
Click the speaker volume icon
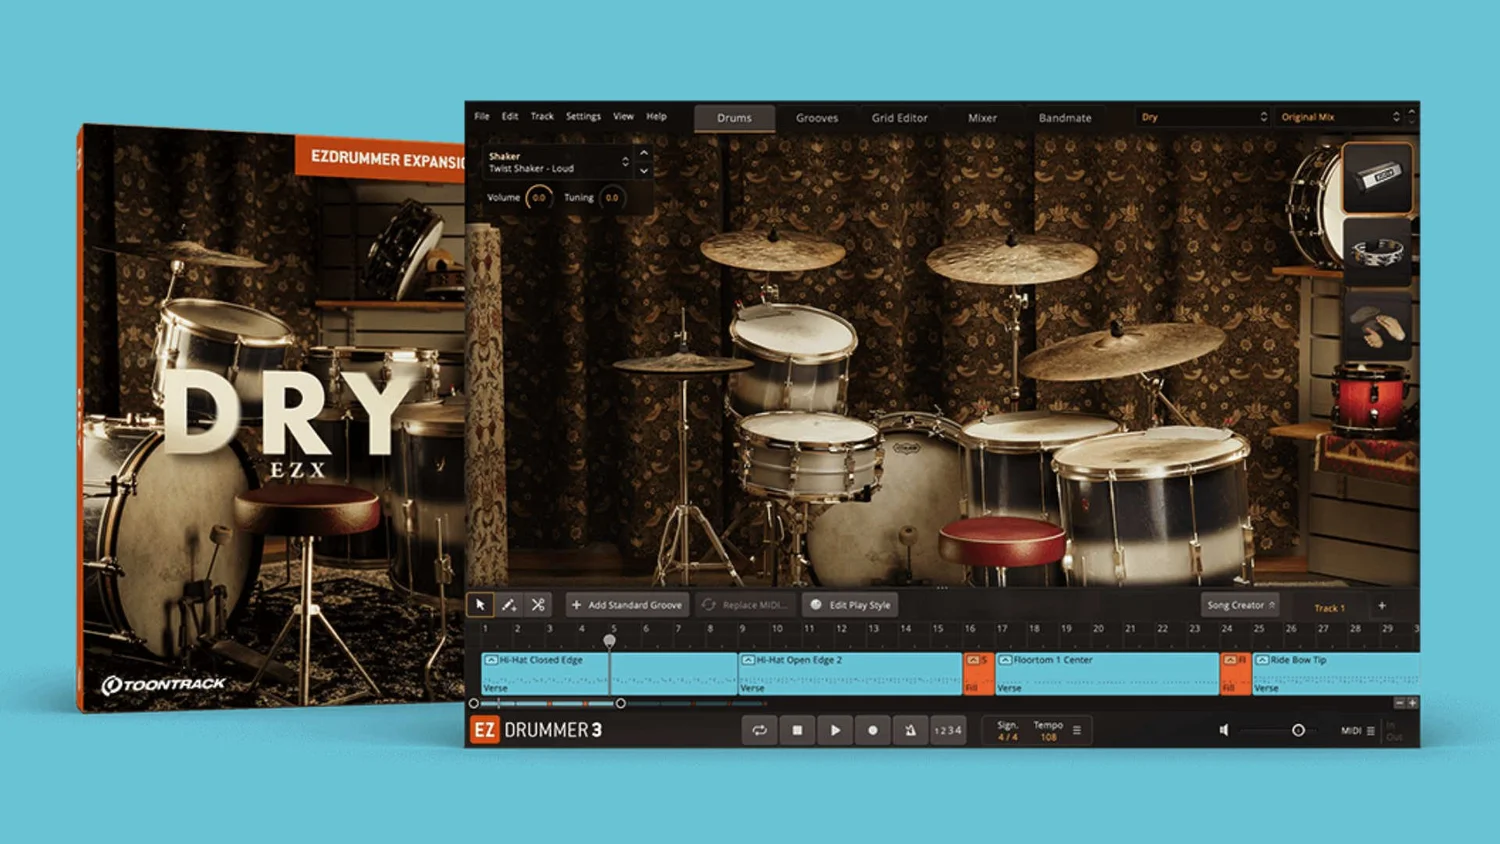(1224, 731)
